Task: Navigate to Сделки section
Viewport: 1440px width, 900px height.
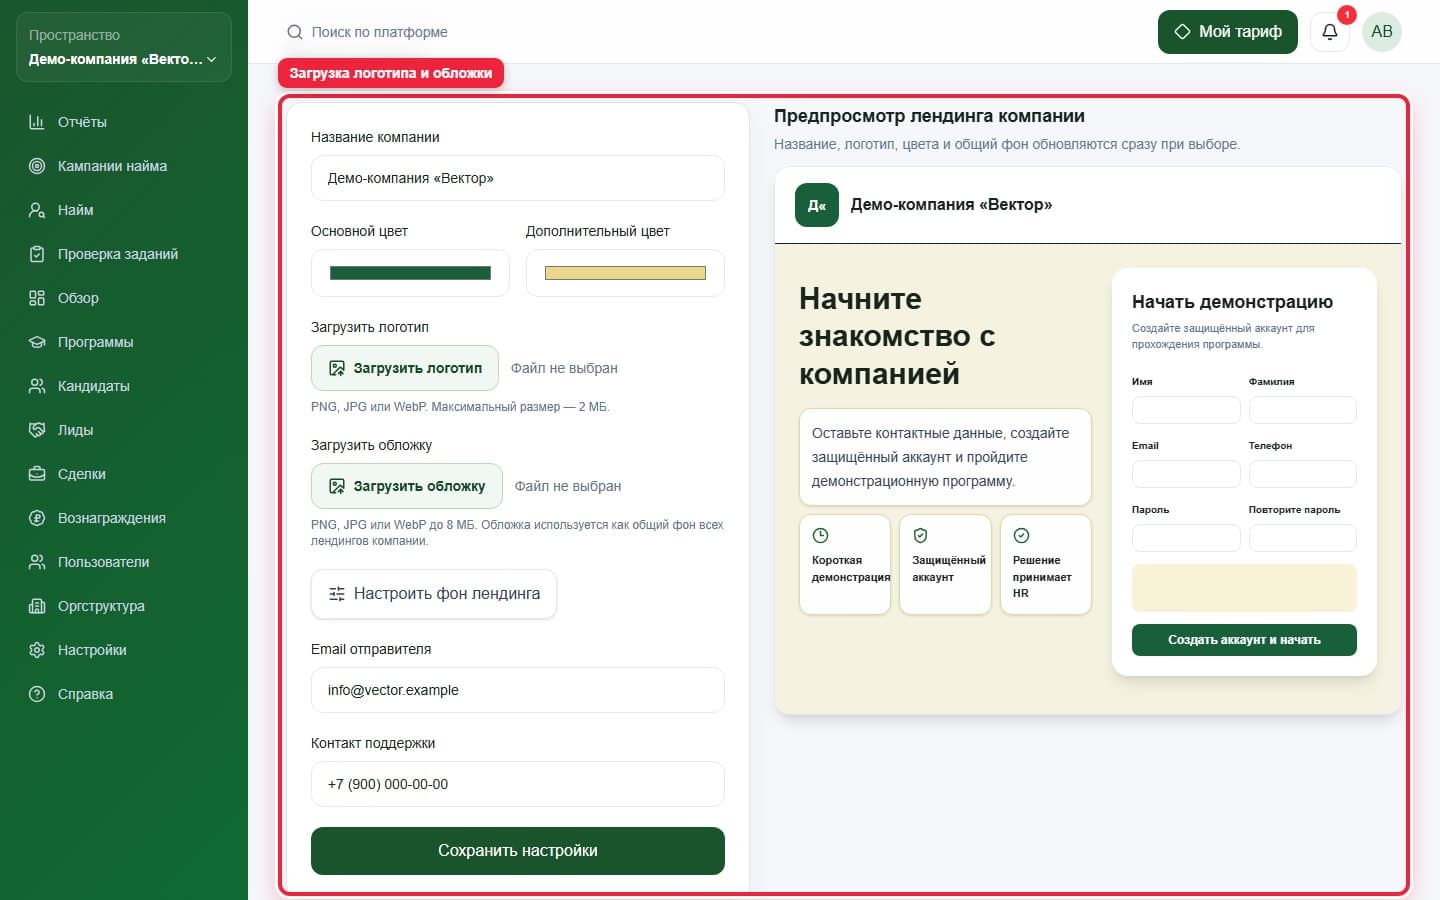Action: (124, 474)
